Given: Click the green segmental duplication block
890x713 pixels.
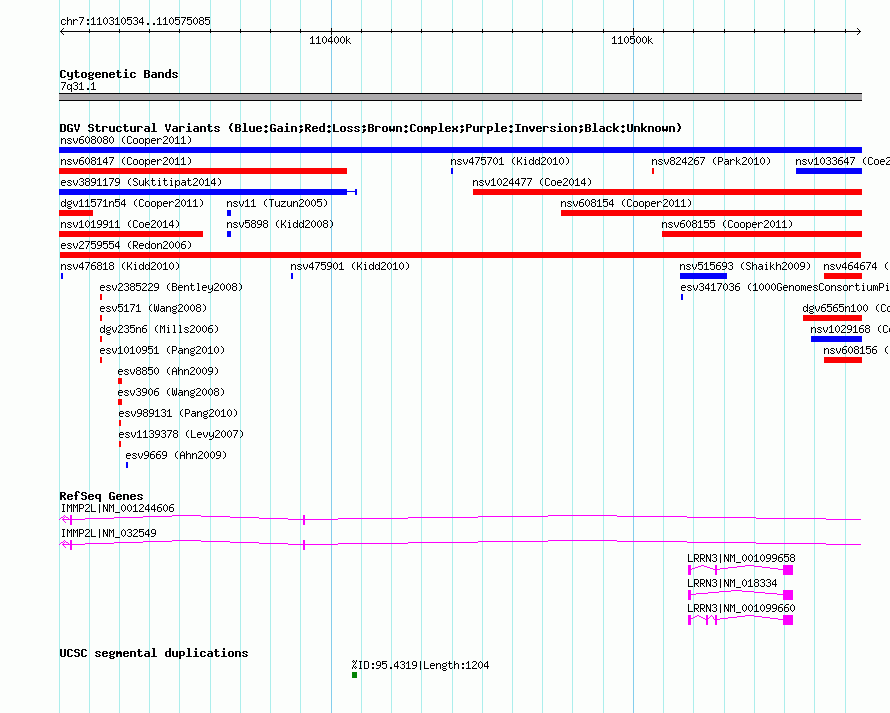Looking at the screenshot, I should (354, 675).
